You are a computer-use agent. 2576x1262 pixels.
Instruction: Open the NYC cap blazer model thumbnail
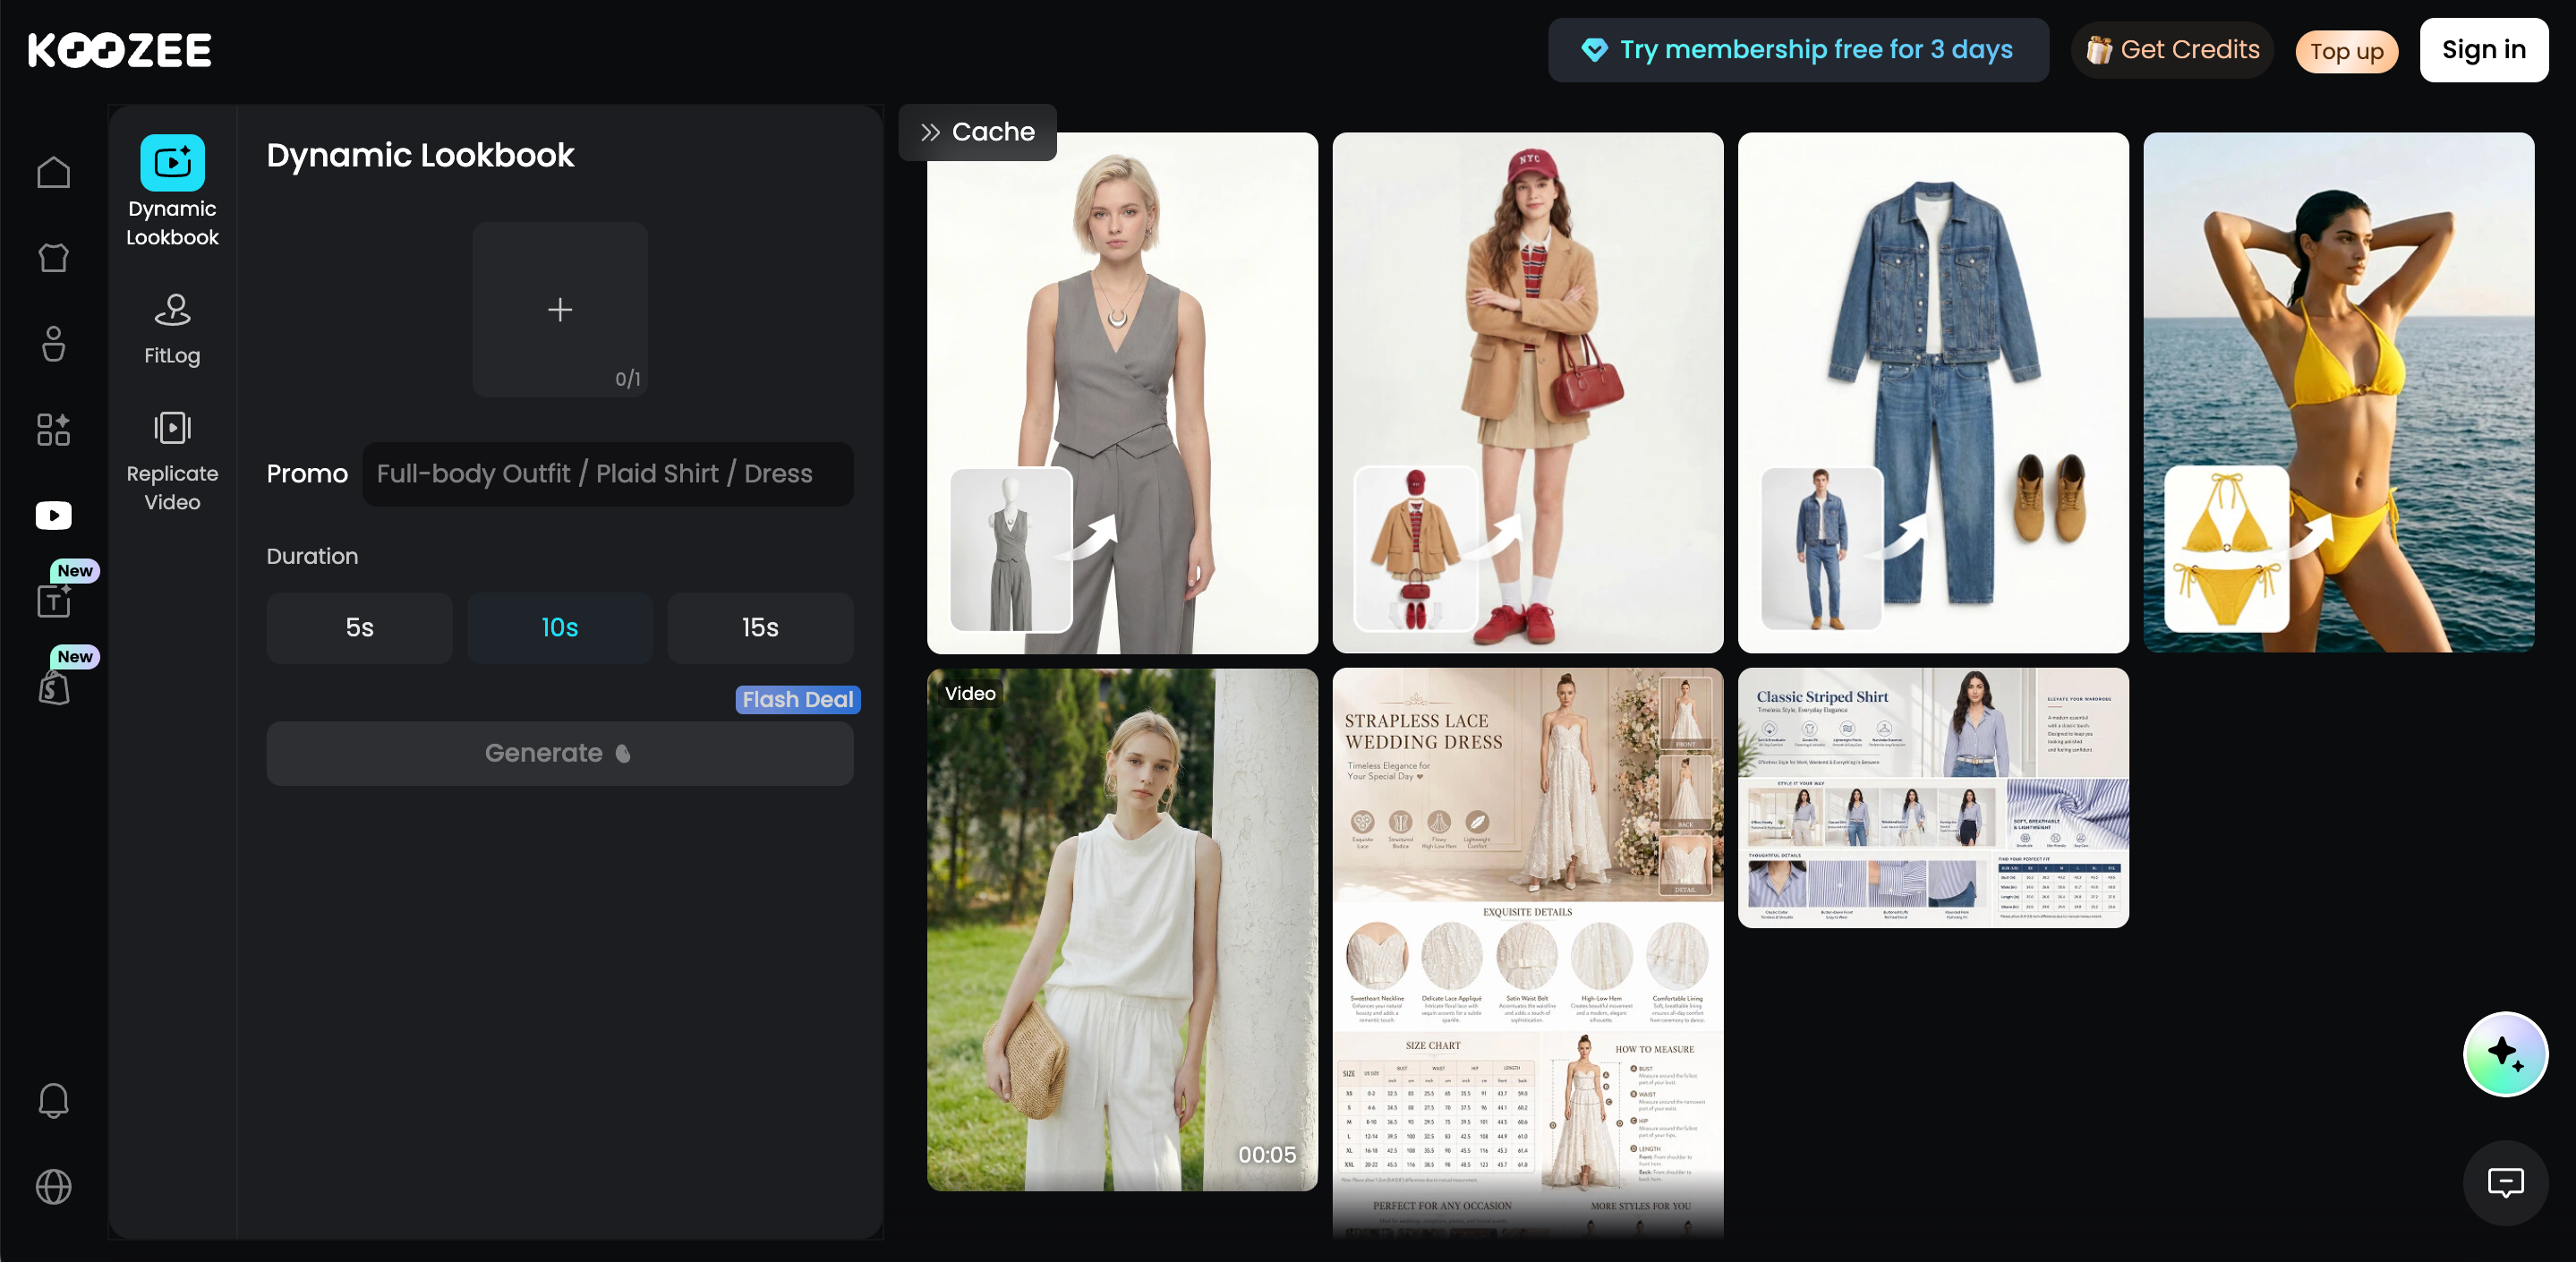[1528, 393]
